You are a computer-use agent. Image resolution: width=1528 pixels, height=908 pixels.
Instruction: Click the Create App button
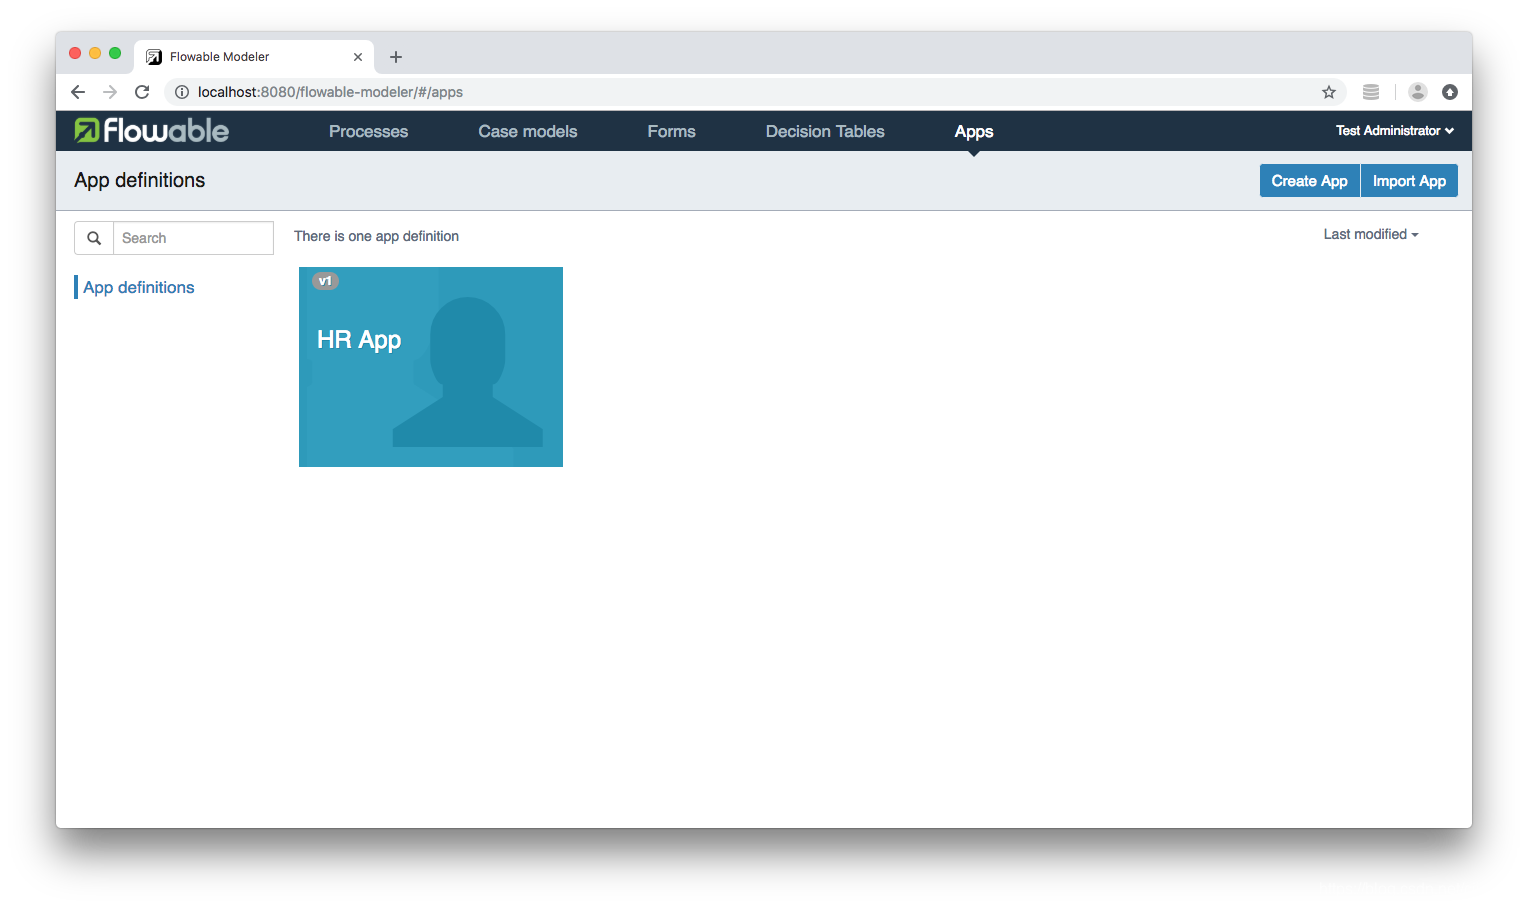tap(1309, 181)
